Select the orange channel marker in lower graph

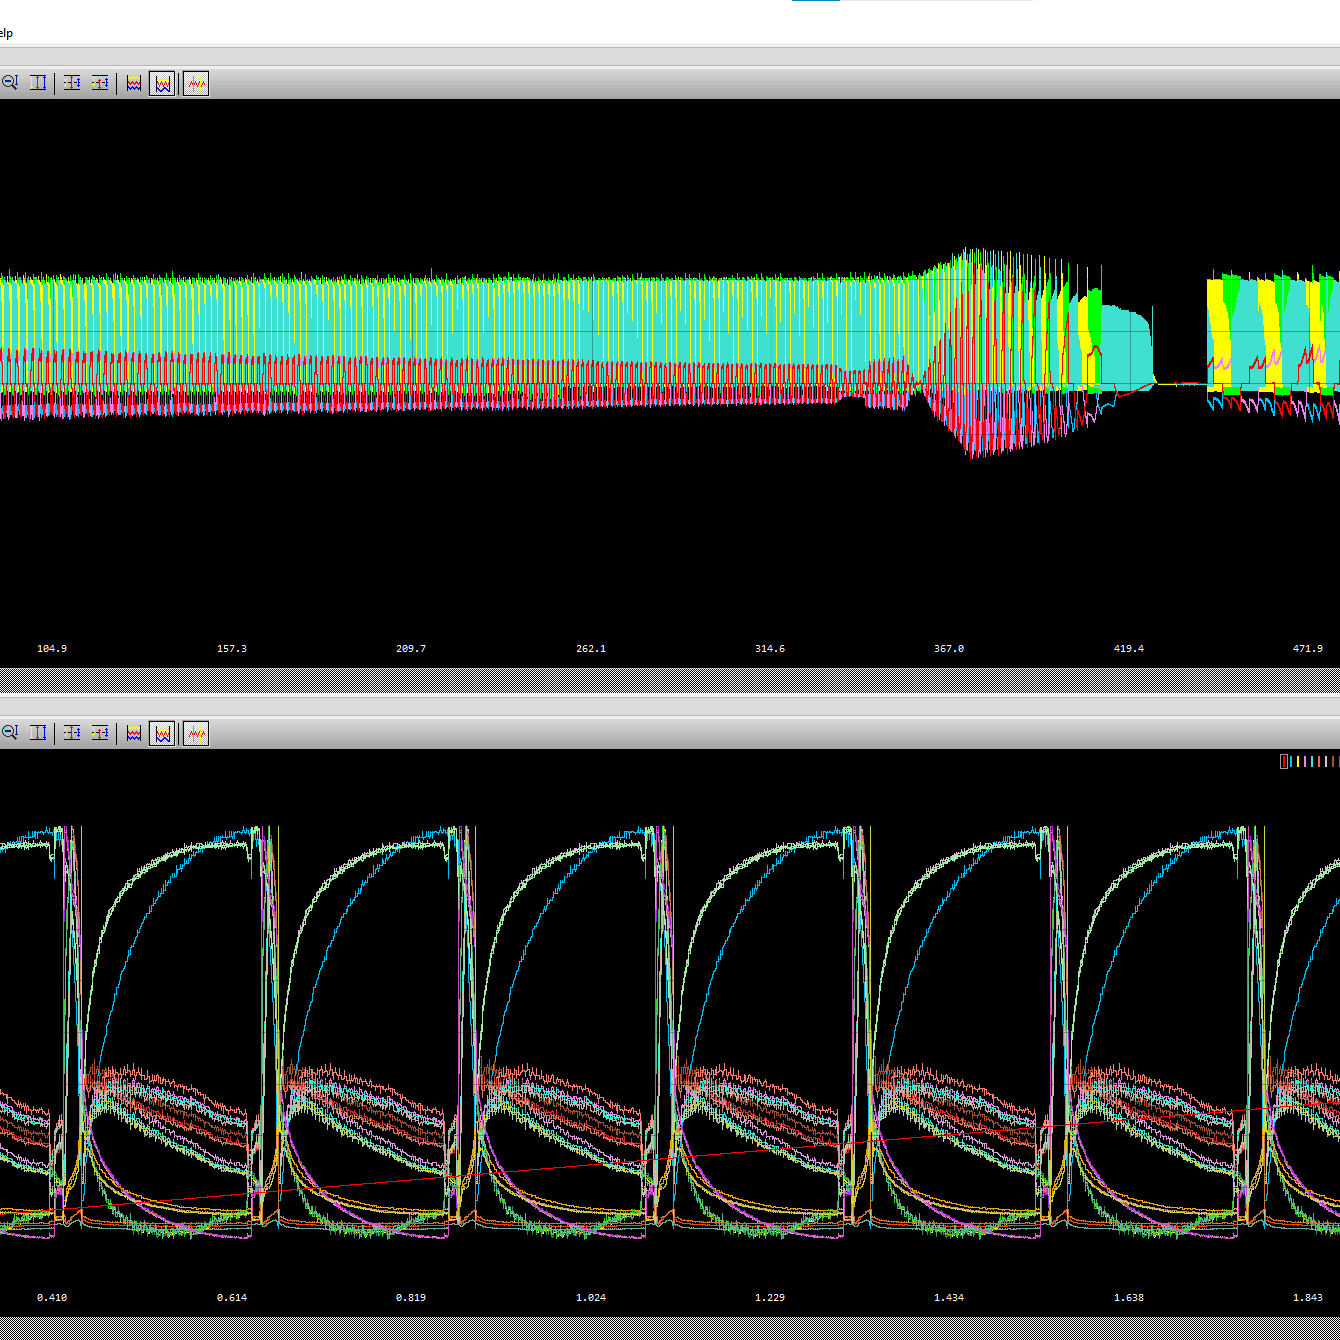click(x=1319, y=761)
